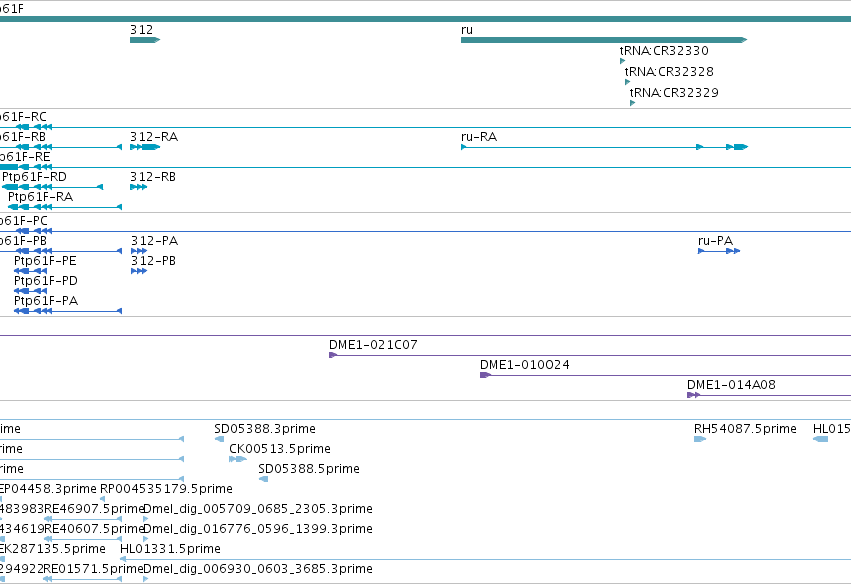The image size is (851, 584).
Task: Select the Ptp61F-PA protein label
Action: click(46, 301)
